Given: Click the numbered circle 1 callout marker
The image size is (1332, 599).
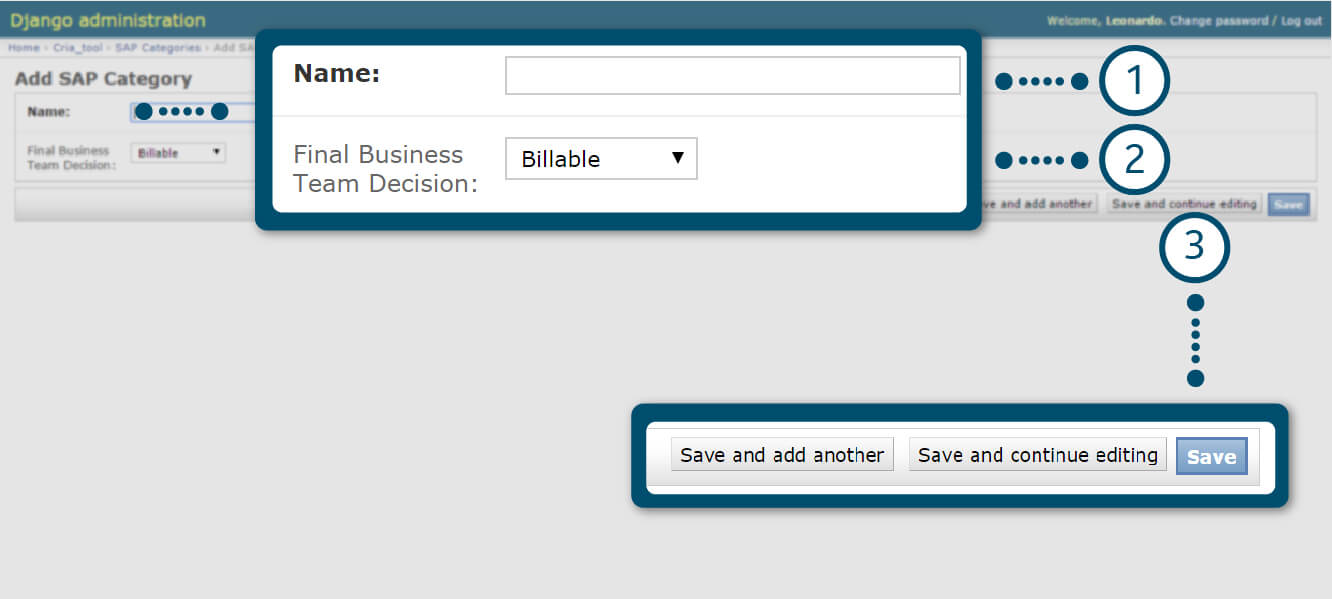Looking at the screenshot, I should pyautogui.click(x=1134, y=81).
